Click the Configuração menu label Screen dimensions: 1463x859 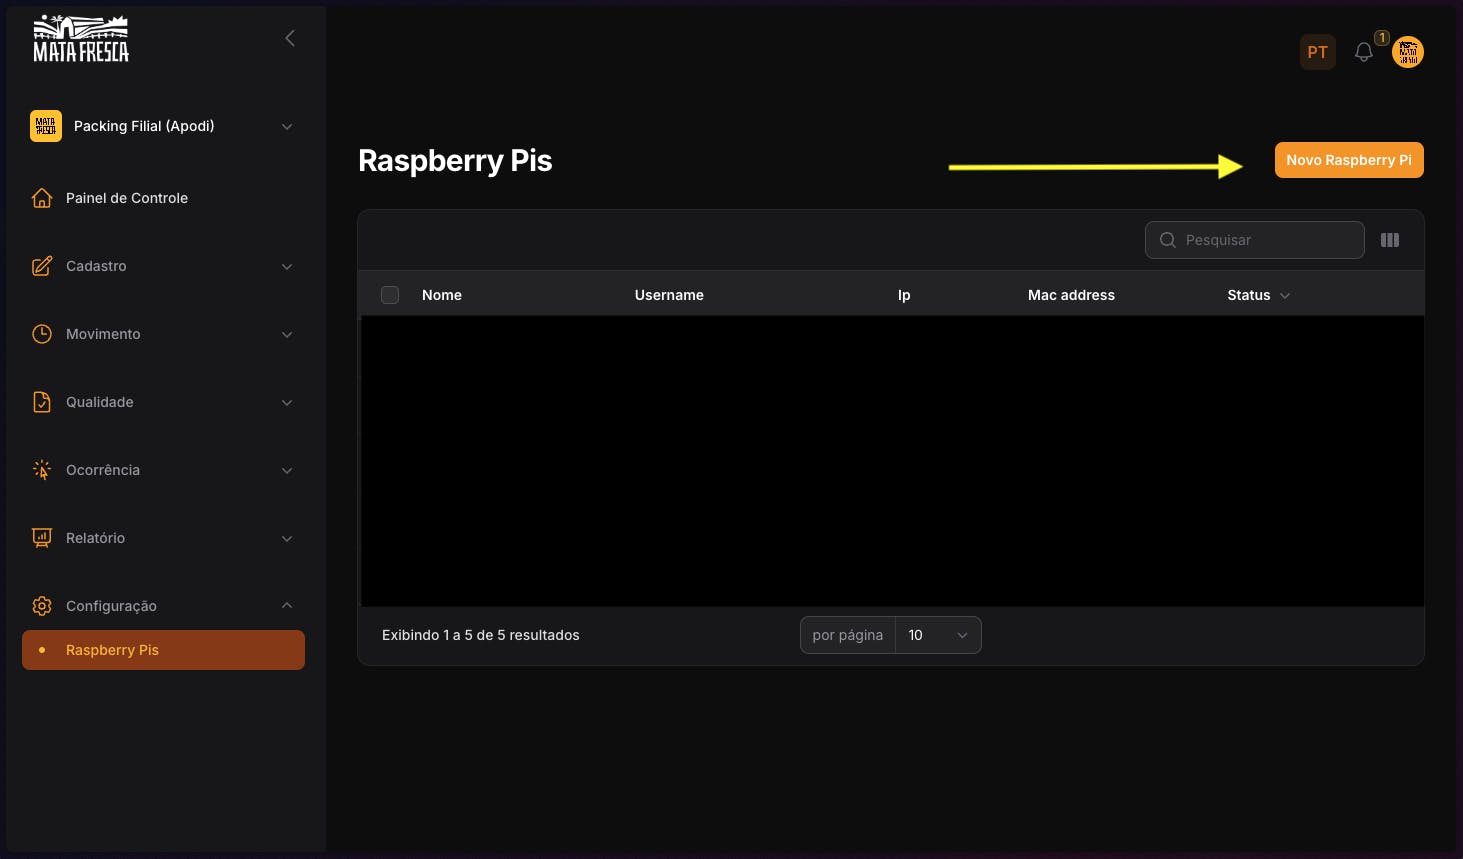111,606
